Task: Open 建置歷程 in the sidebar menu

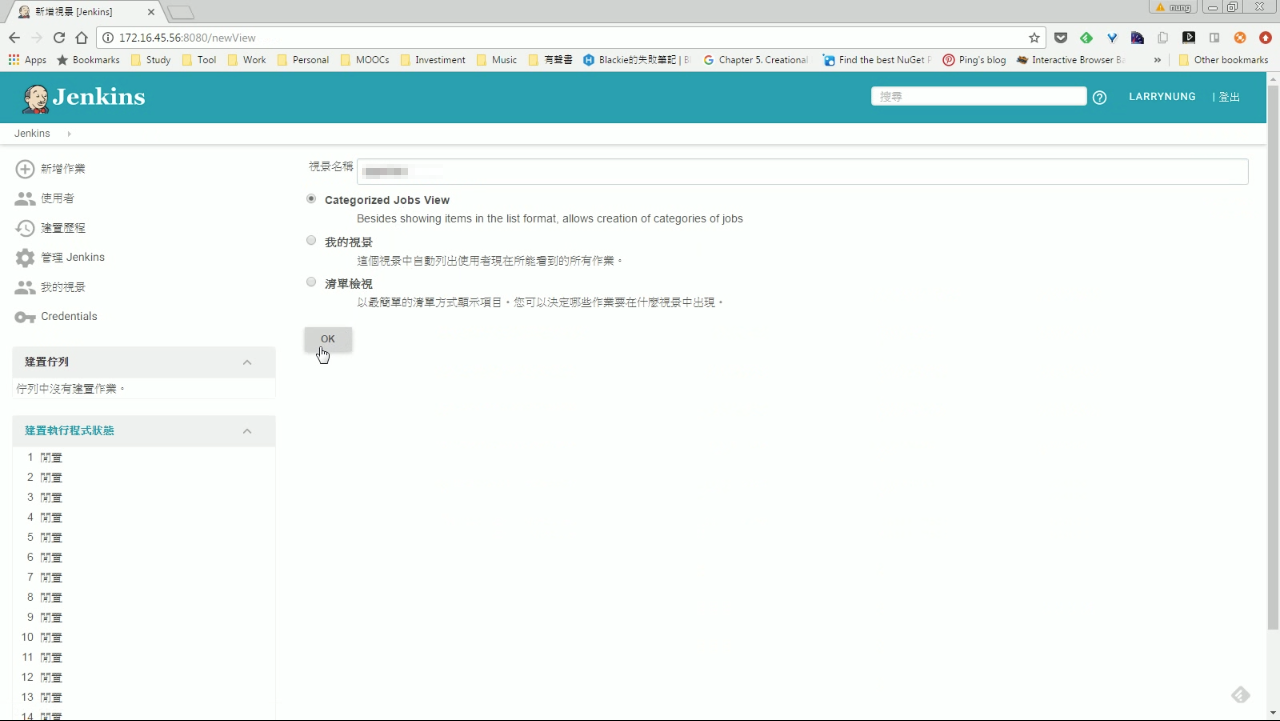Action: 63,228
